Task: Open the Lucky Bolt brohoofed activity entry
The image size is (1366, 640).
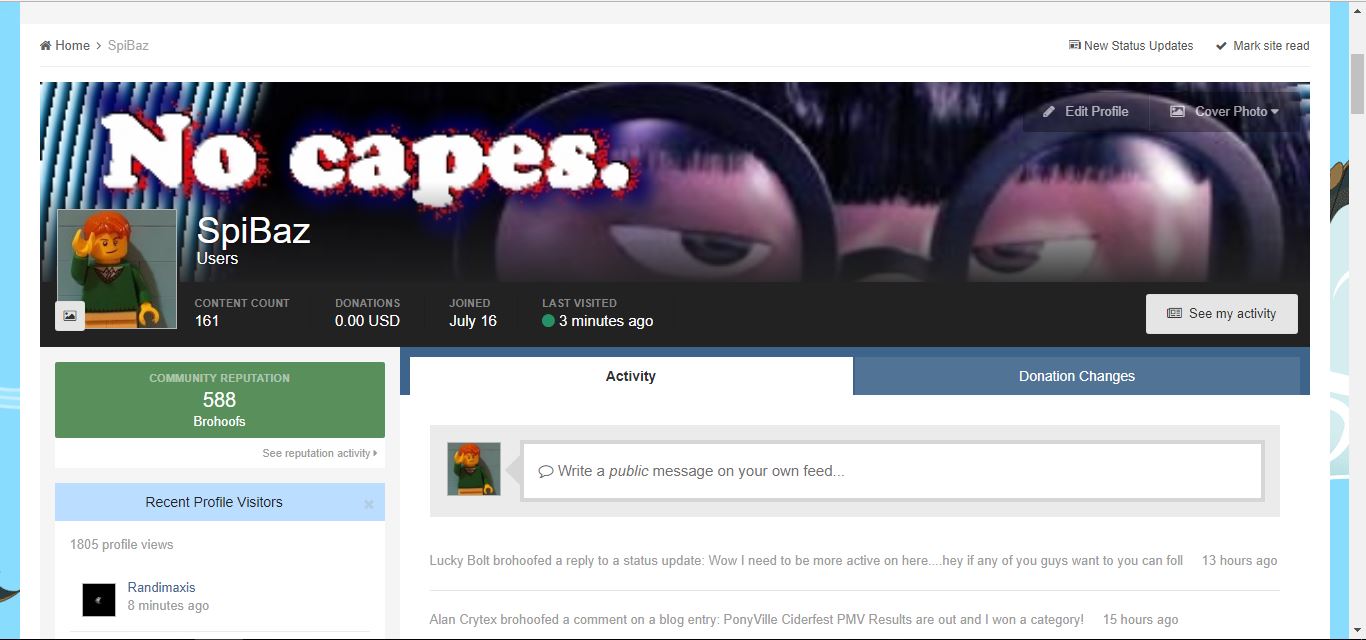Action: pos(806,561)
